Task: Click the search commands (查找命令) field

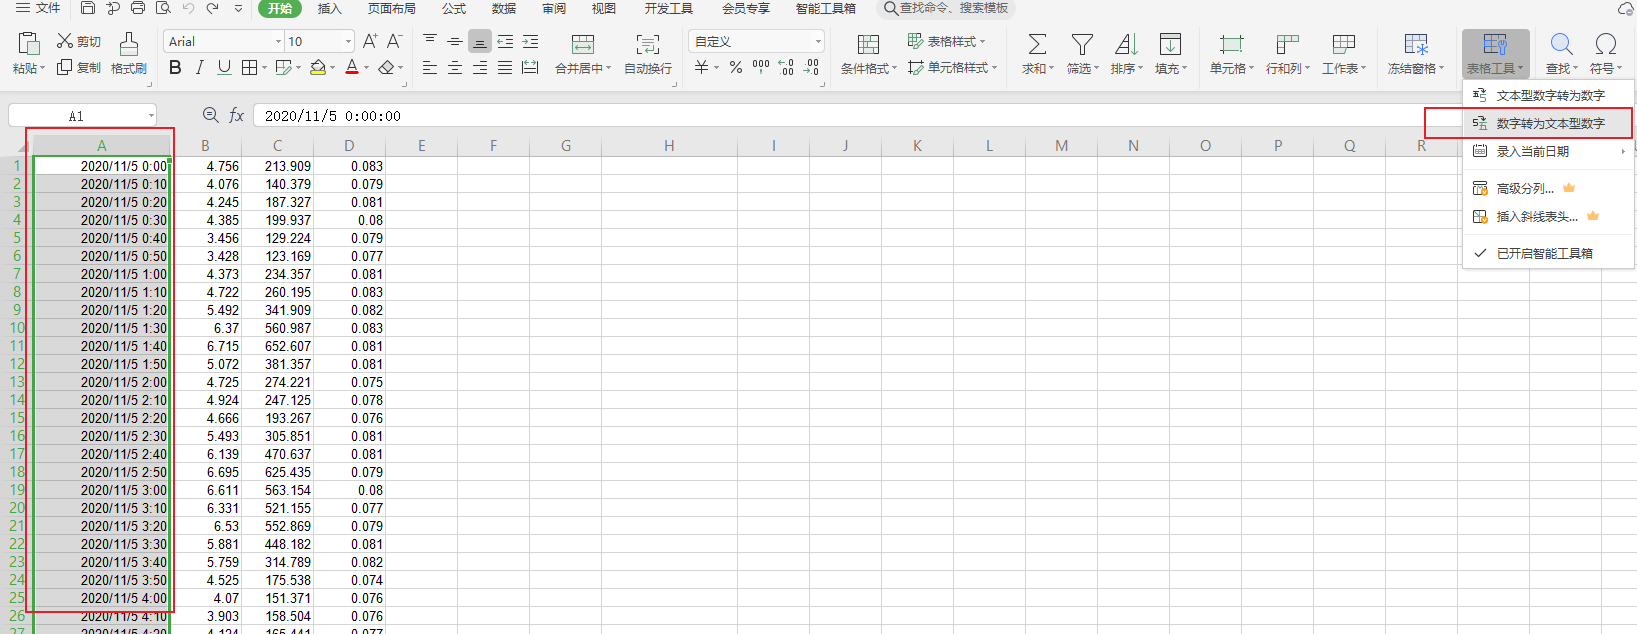Action: click(946, 8)
